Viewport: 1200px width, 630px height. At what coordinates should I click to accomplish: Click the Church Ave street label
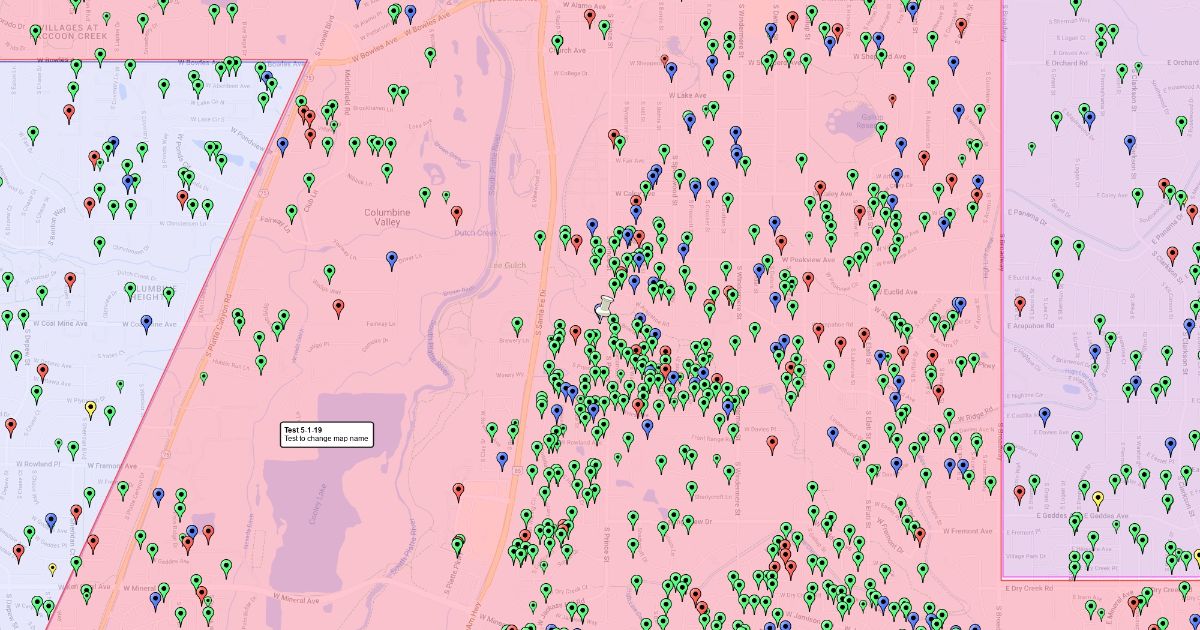click(568, 50)
